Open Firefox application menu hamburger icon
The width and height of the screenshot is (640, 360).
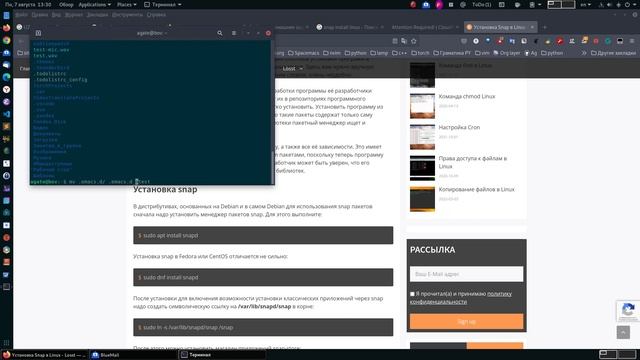[x=632, y=41]
